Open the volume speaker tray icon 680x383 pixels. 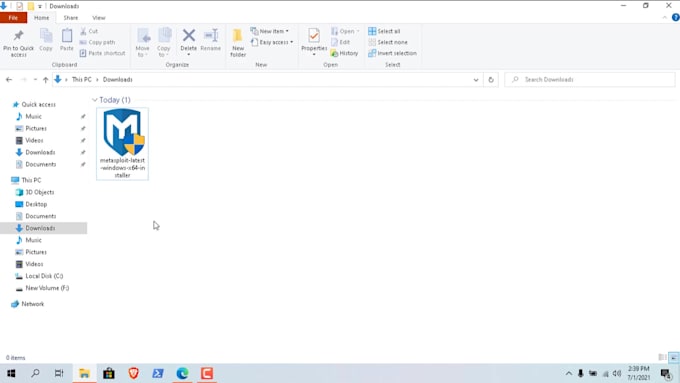[x=617, y=373]
